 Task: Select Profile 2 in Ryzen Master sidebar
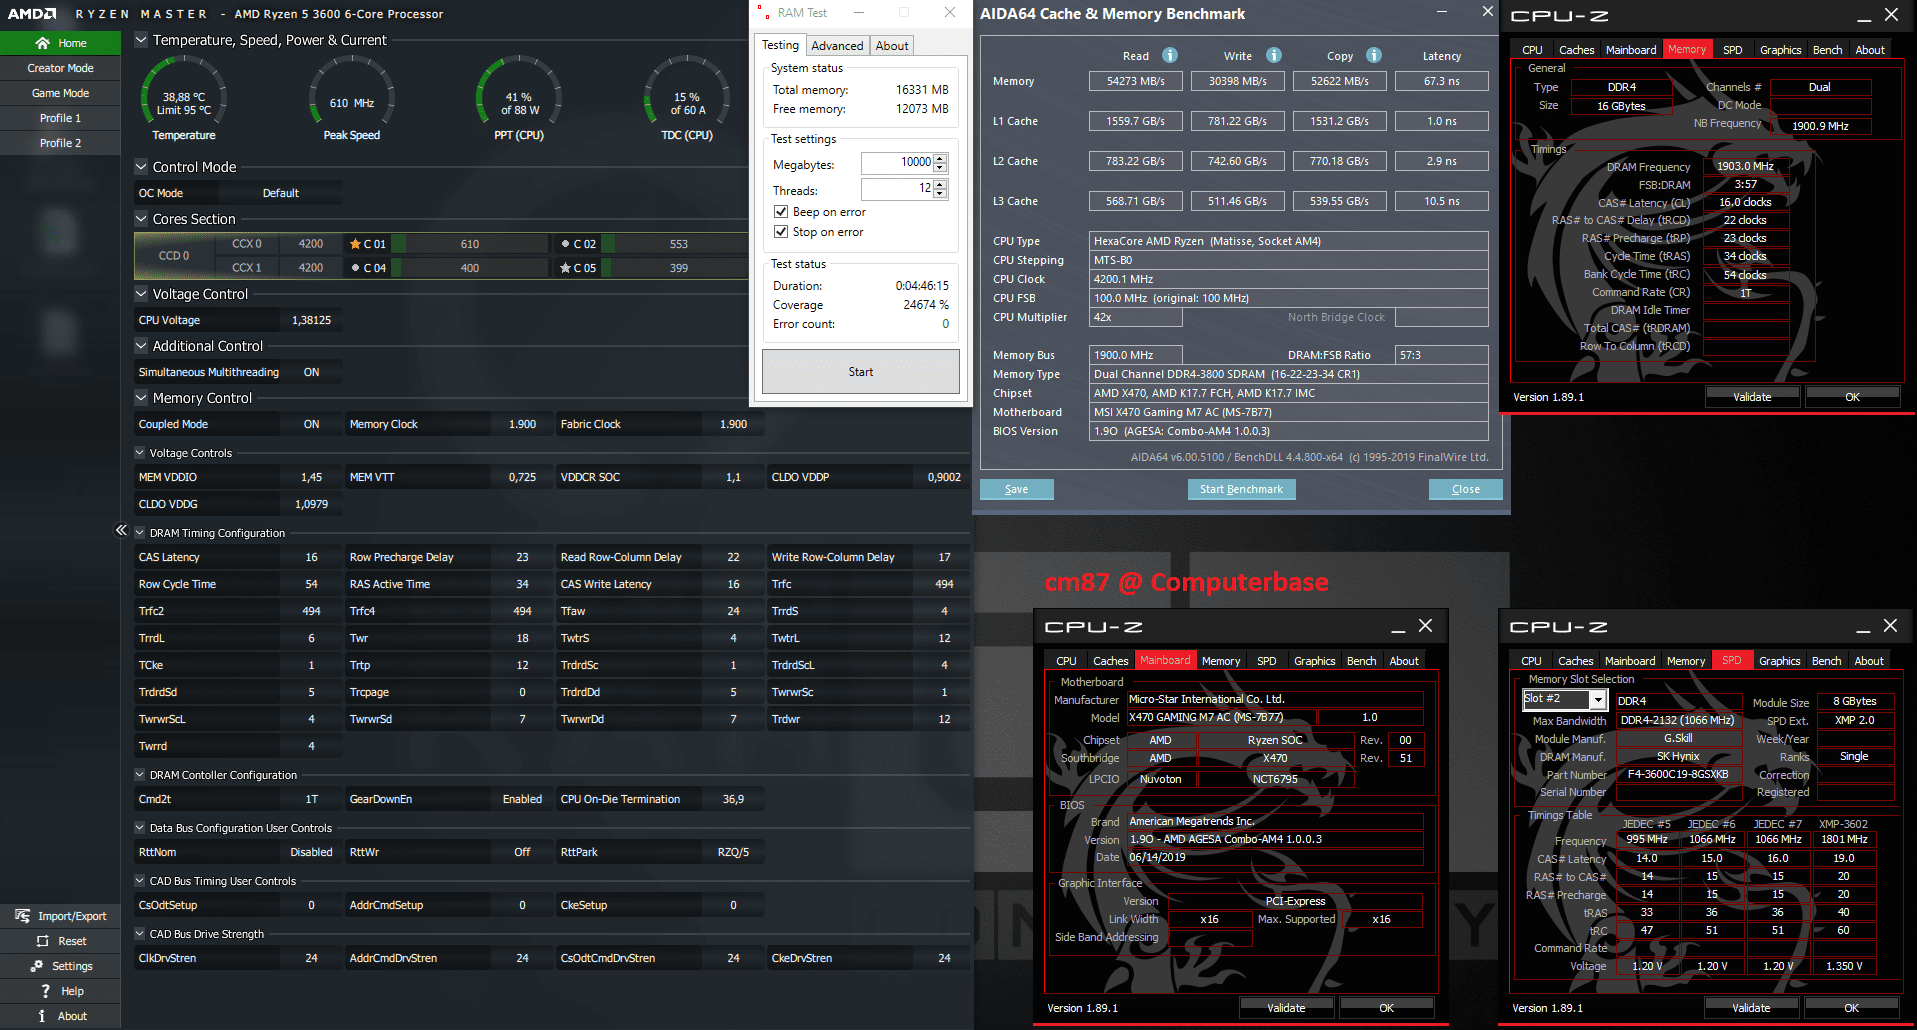tap(60, 143)
